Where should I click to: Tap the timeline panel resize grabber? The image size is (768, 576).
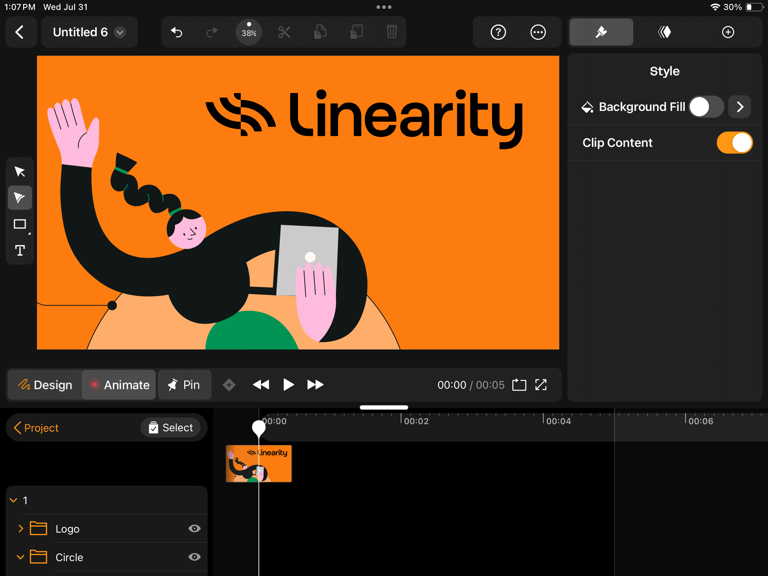tap(384, 407)
